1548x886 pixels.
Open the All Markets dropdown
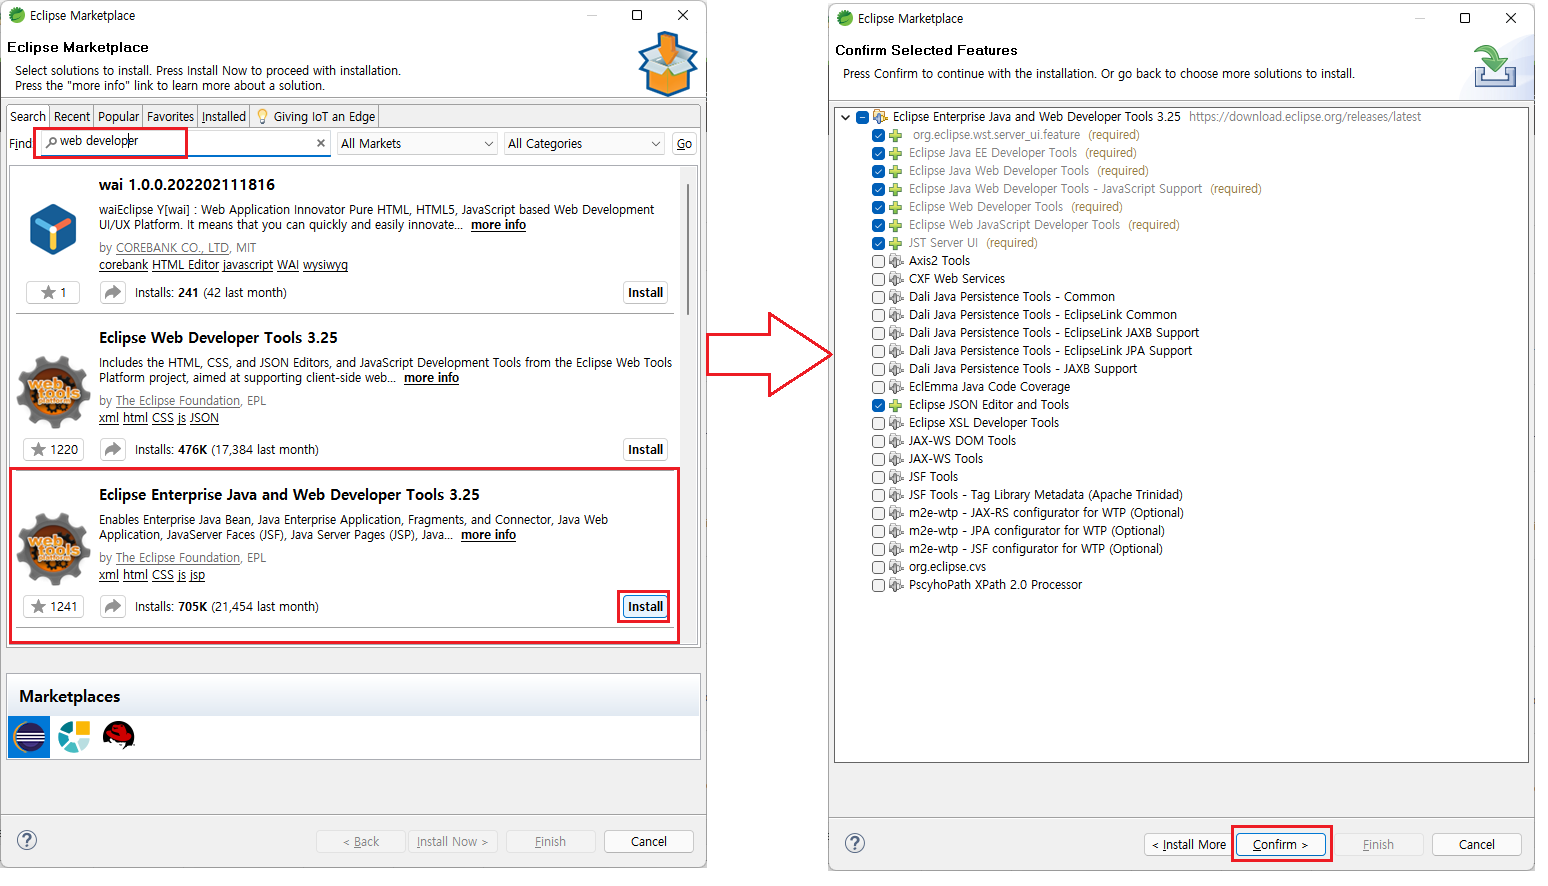click(x=417, y=144)
